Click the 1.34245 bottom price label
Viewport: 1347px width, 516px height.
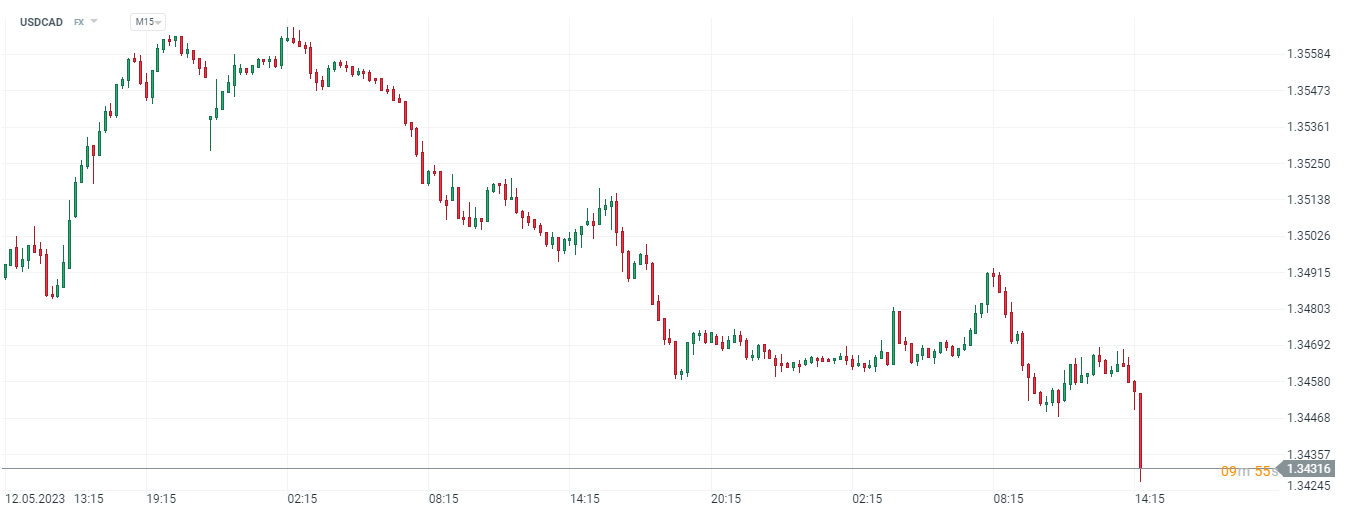1308,487
